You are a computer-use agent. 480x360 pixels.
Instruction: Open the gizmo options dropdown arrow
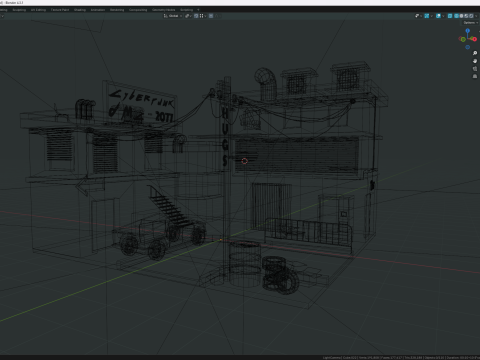pyautogui.click(x=432, y=16)
